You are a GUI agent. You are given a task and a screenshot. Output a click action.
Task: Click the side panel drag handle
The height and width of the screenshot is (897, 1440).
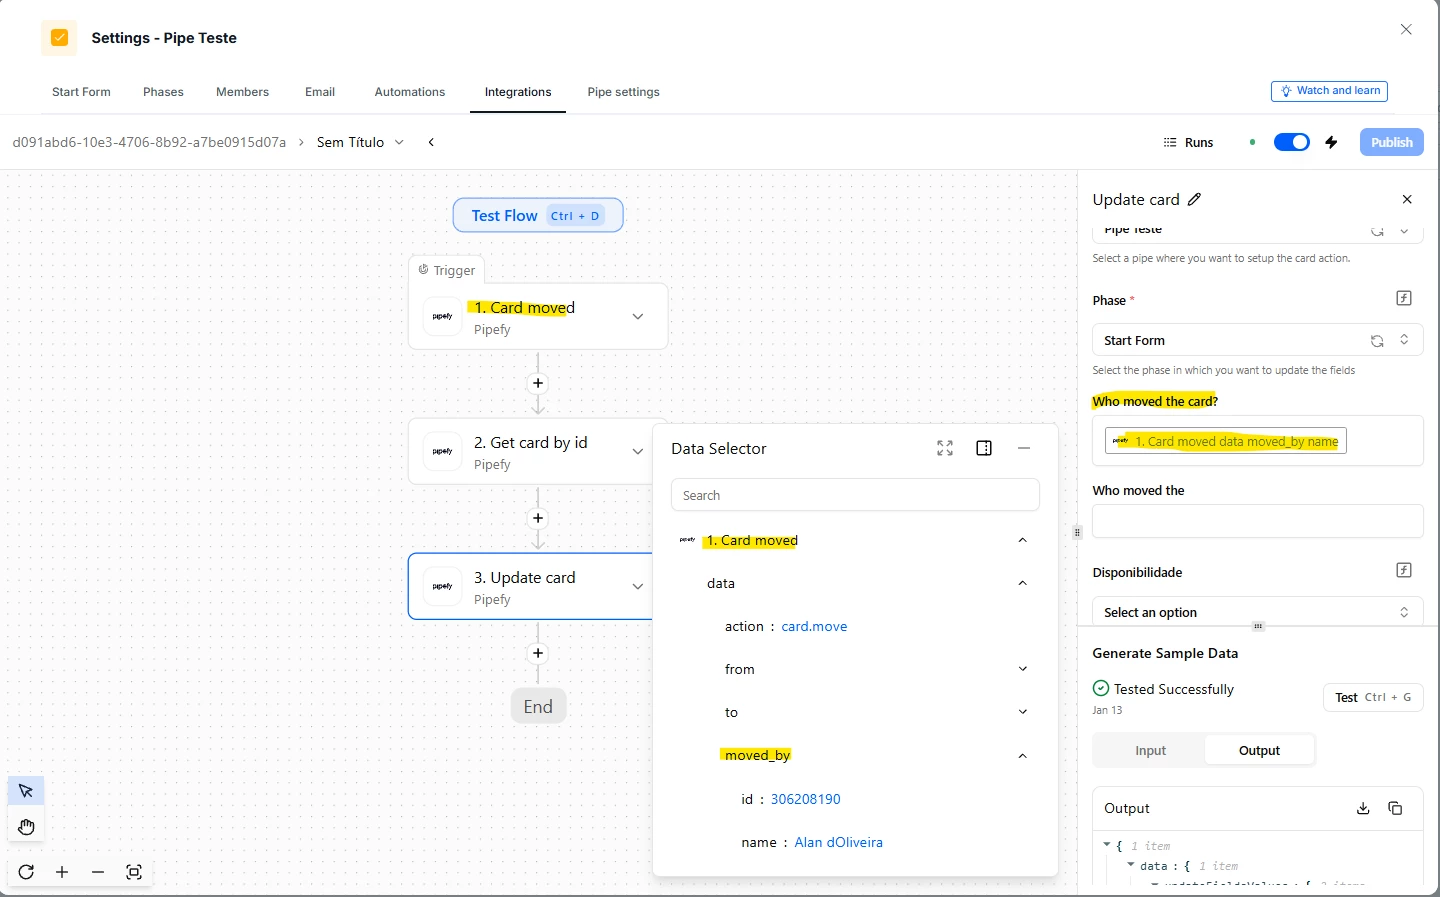[x=1077, y=532]
